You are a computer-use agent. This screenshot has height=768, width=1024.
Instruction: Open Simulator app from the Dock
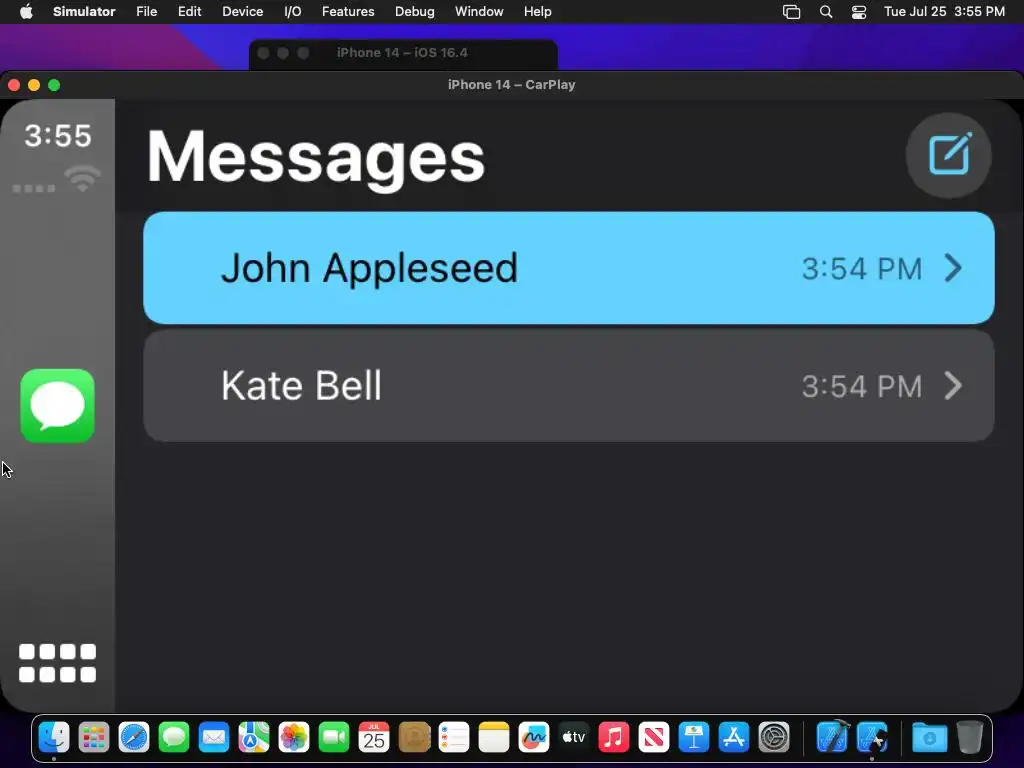coord(872,737)
